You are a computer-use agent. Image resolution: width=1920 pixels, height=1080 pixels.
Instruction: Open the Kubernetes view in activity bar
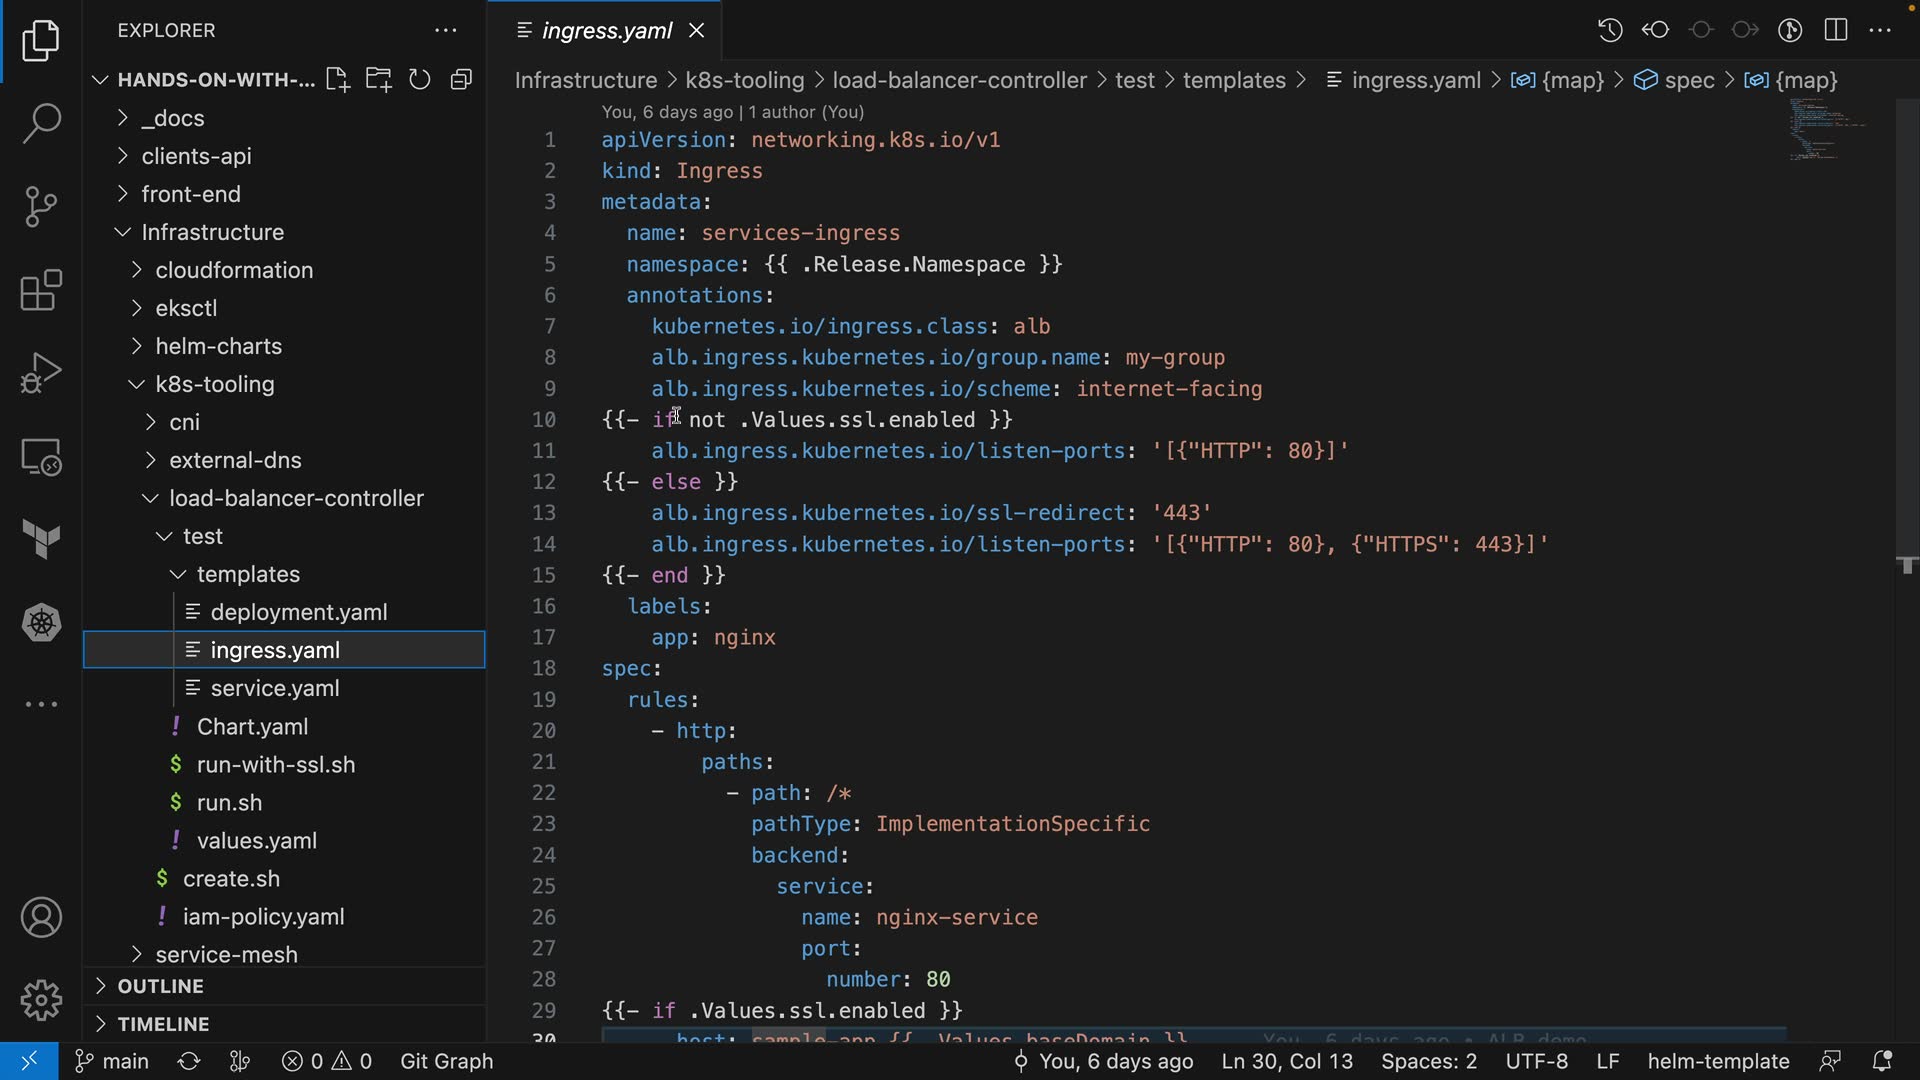tap(41, 623)
